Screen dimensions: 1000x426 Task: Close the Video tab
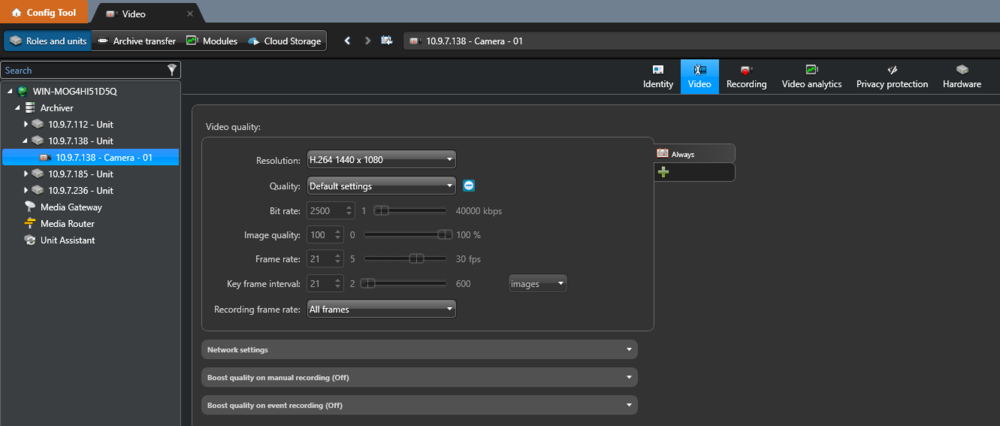coord(190,13)
